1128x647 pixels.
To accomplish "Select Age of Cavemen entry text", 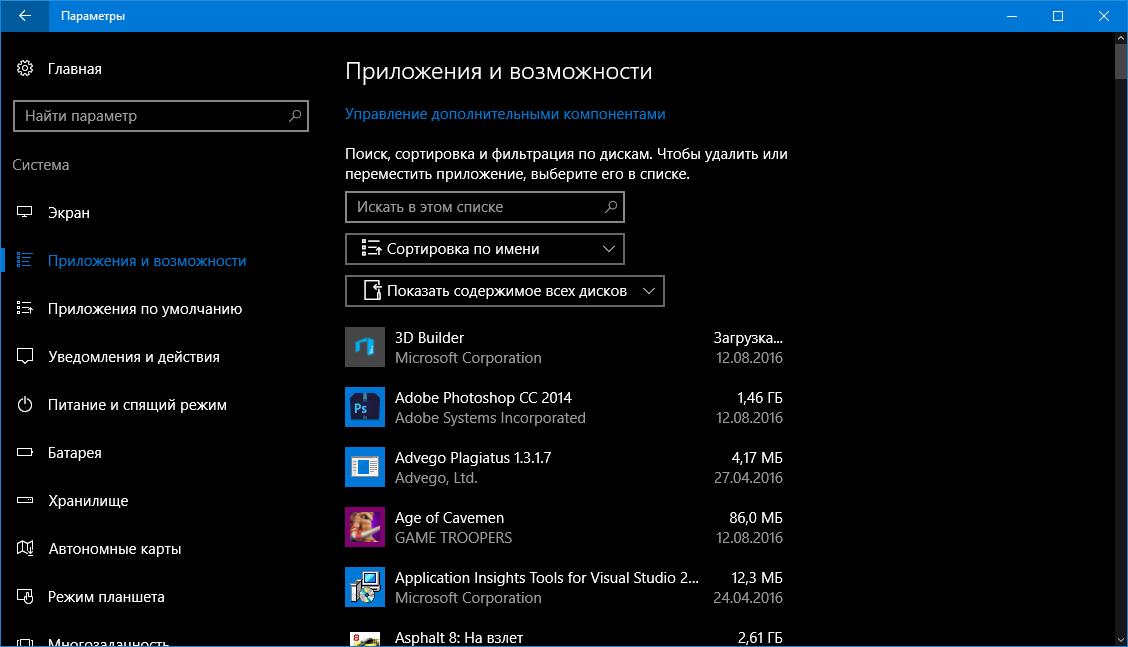I will click(x=450, y=517).
